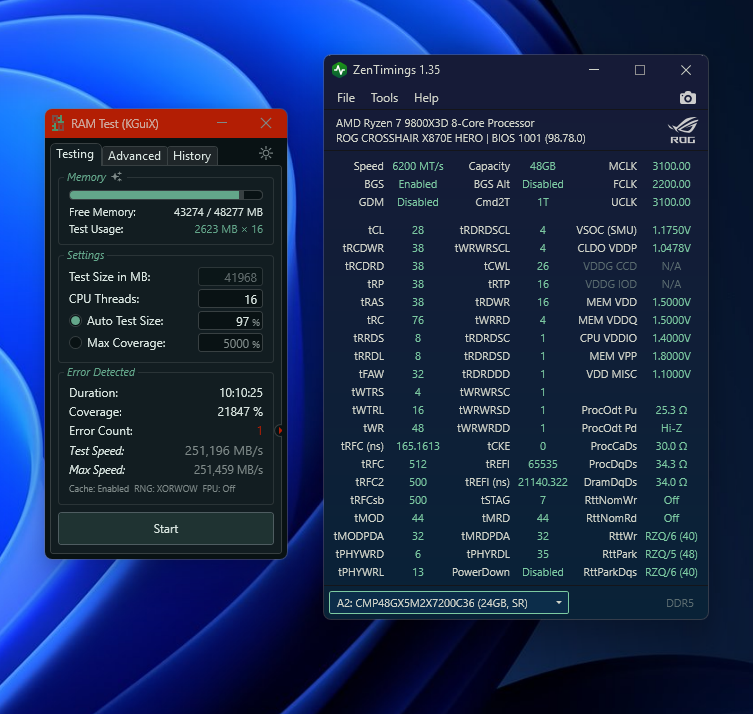
Task: Open the memory module selector dropdown
Action: coord(448,602)
